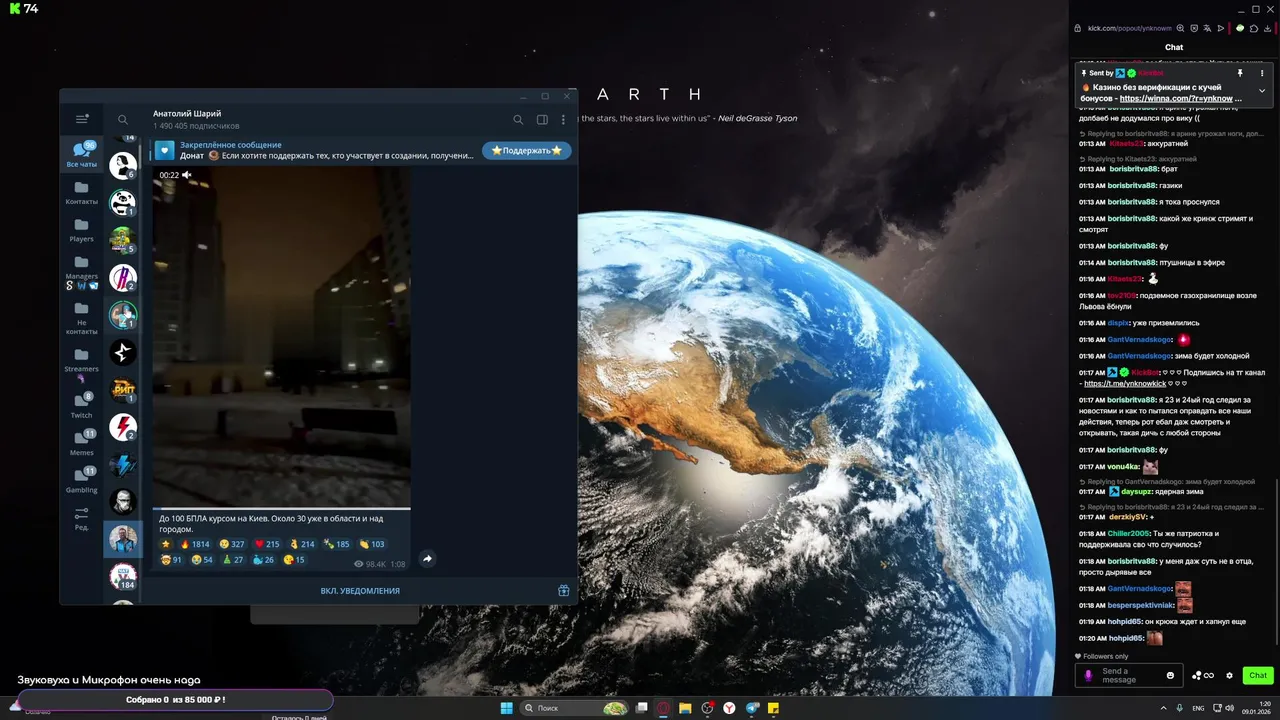Screen dimensions: 1280x720
Task: Open the Telegram hamburger menu
Action: [82, 119]
